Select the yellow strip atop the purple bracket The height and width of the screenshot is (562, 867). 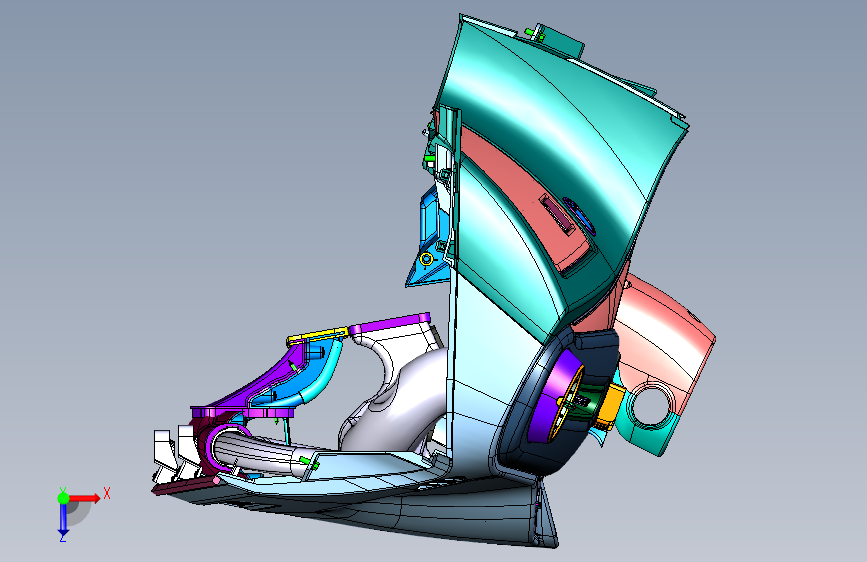click(x=317, y=335)
